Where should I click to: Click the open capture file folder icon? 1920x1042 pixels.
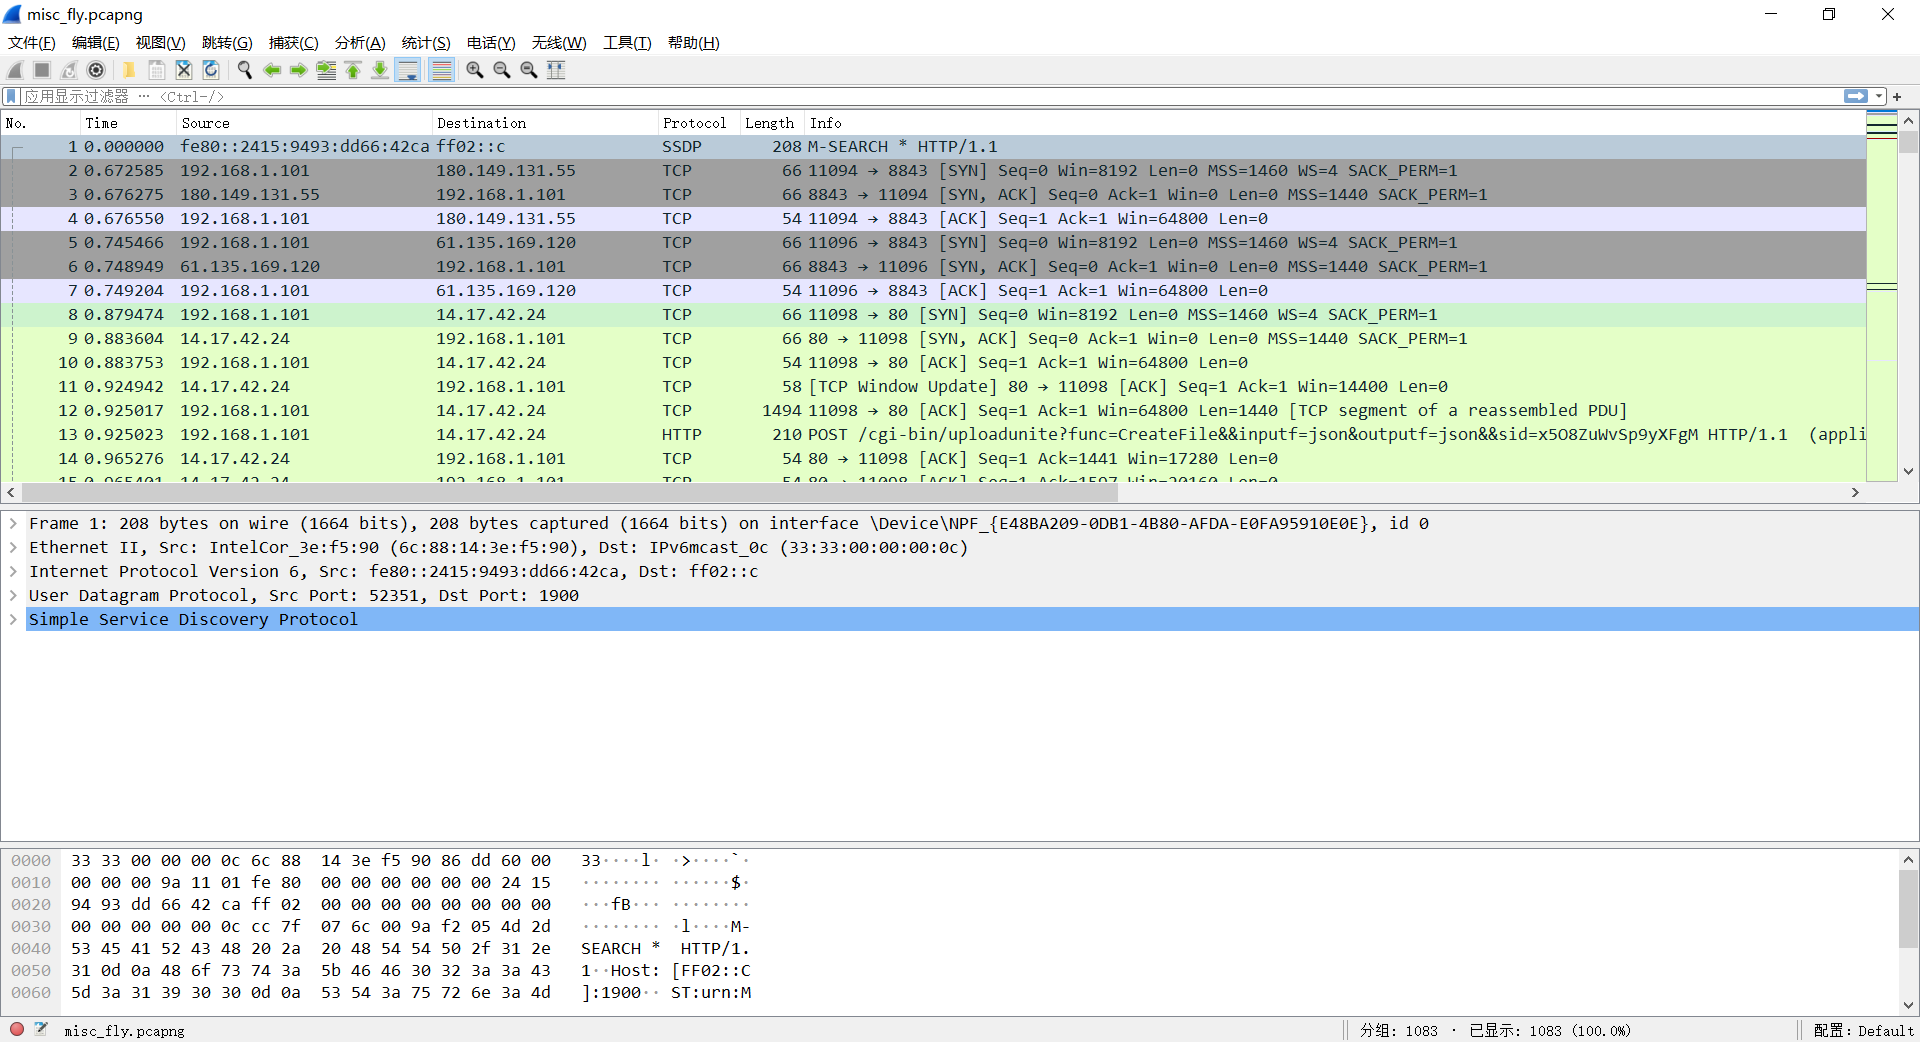(x=129, y=70)
